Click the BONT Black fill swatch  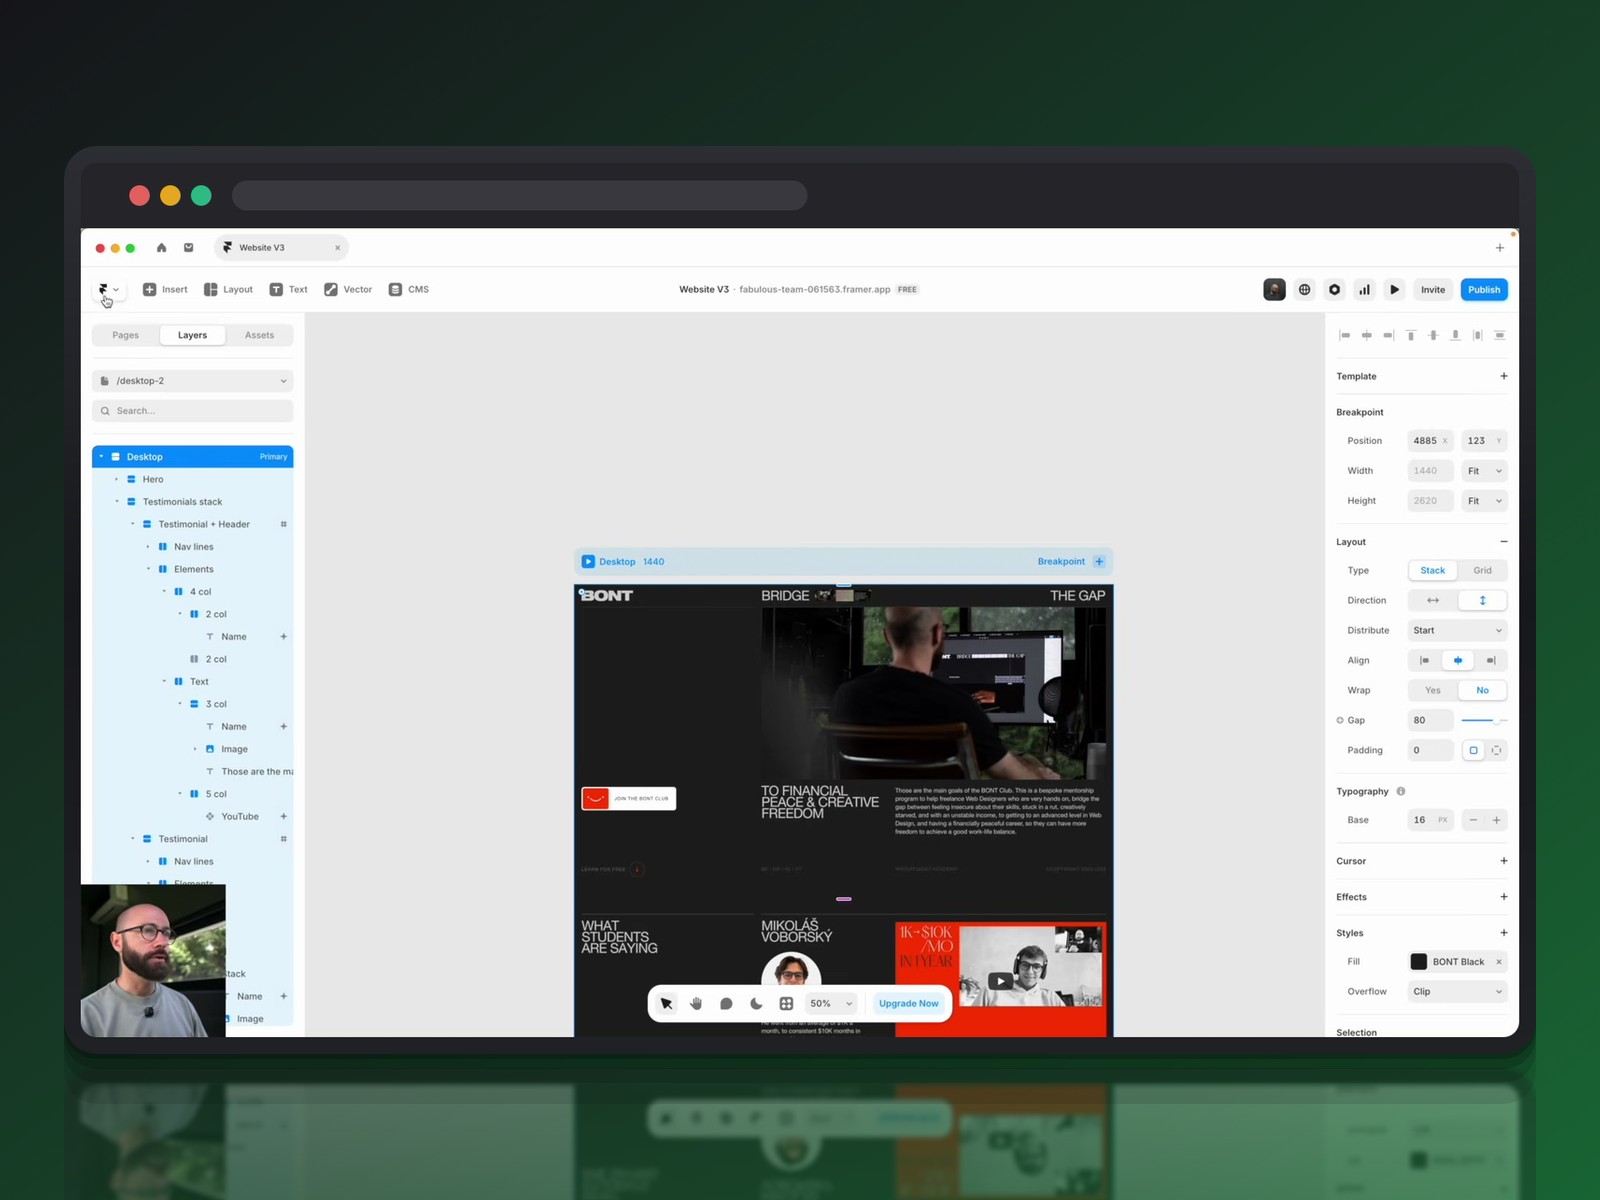1418,962
